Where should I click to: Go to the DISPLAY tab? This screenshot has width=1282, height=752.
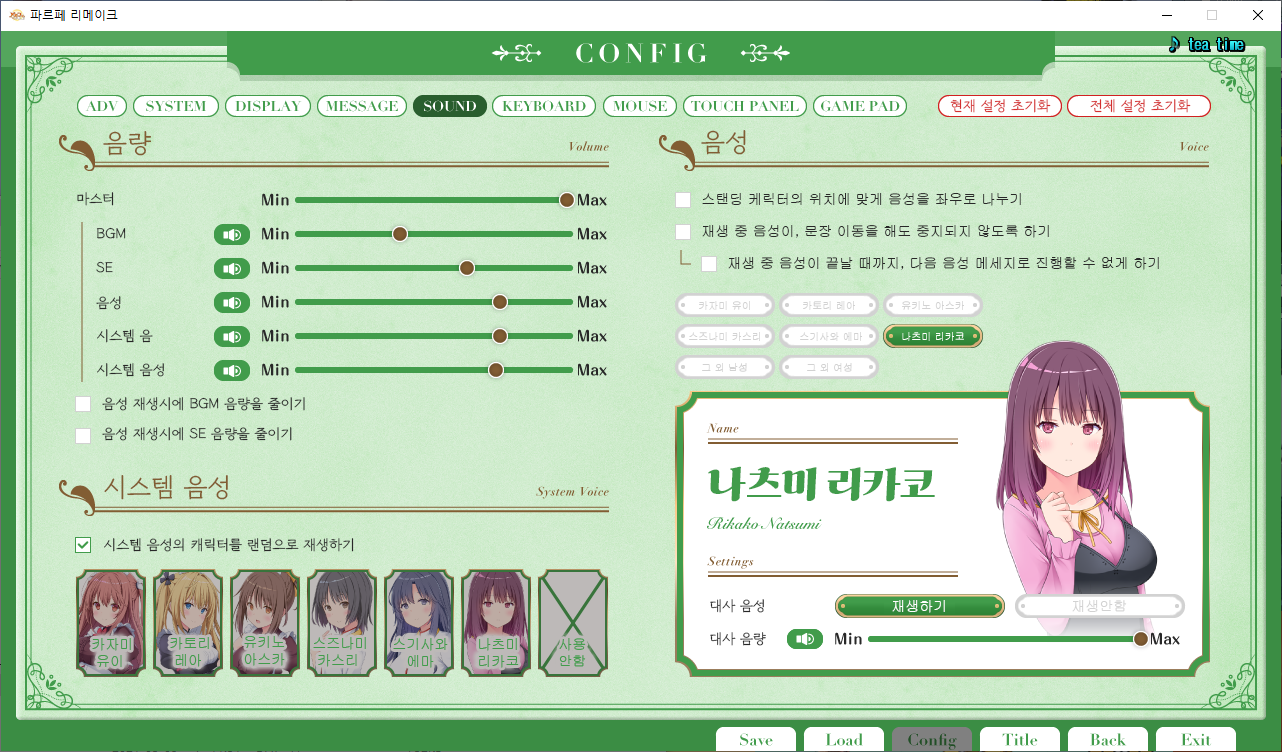point(268,106)
